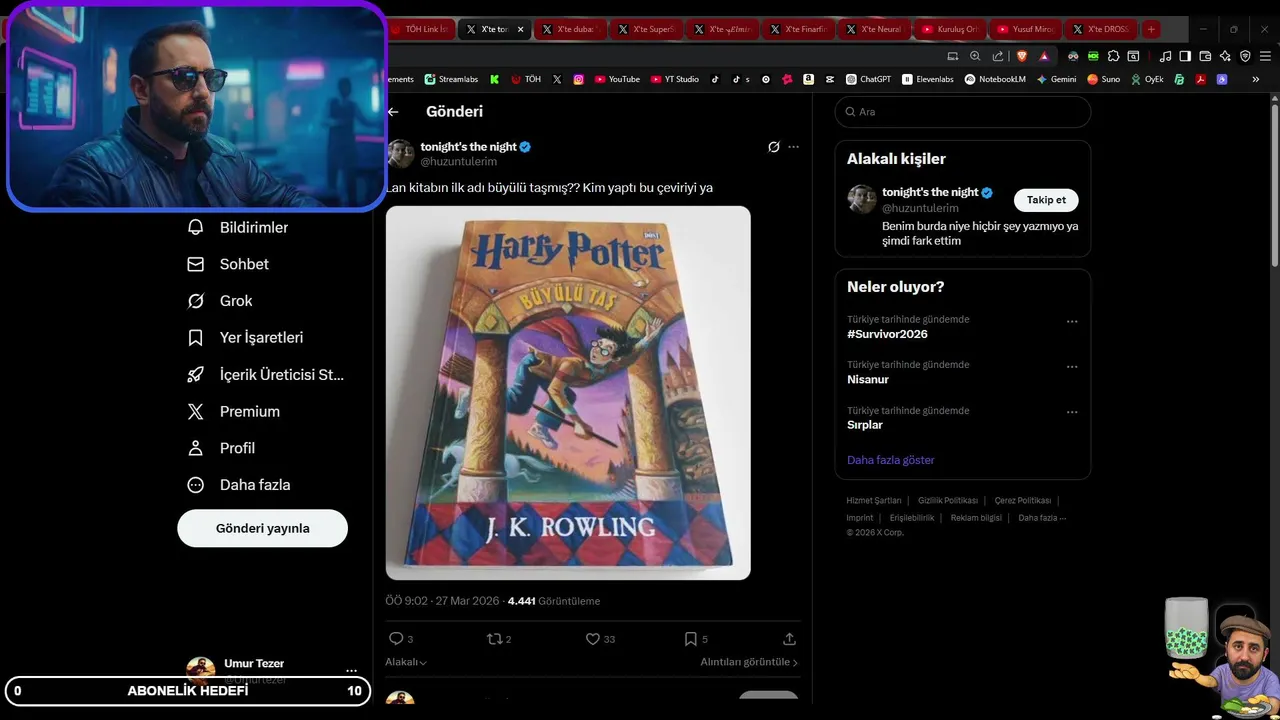1280x720 pixels.
Task: Open Yer İşaretleri bookmarks in sidebar
Action: click(245, 338)
